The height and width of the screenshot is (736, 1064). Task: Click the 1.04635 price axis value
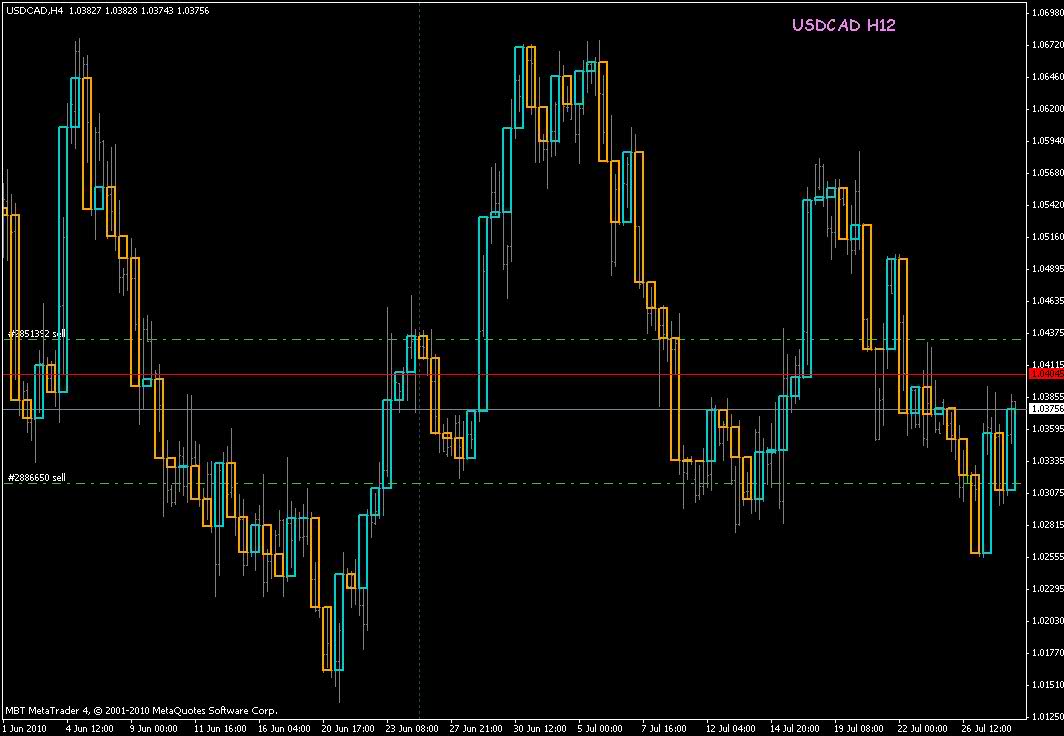pos(1047,300)
